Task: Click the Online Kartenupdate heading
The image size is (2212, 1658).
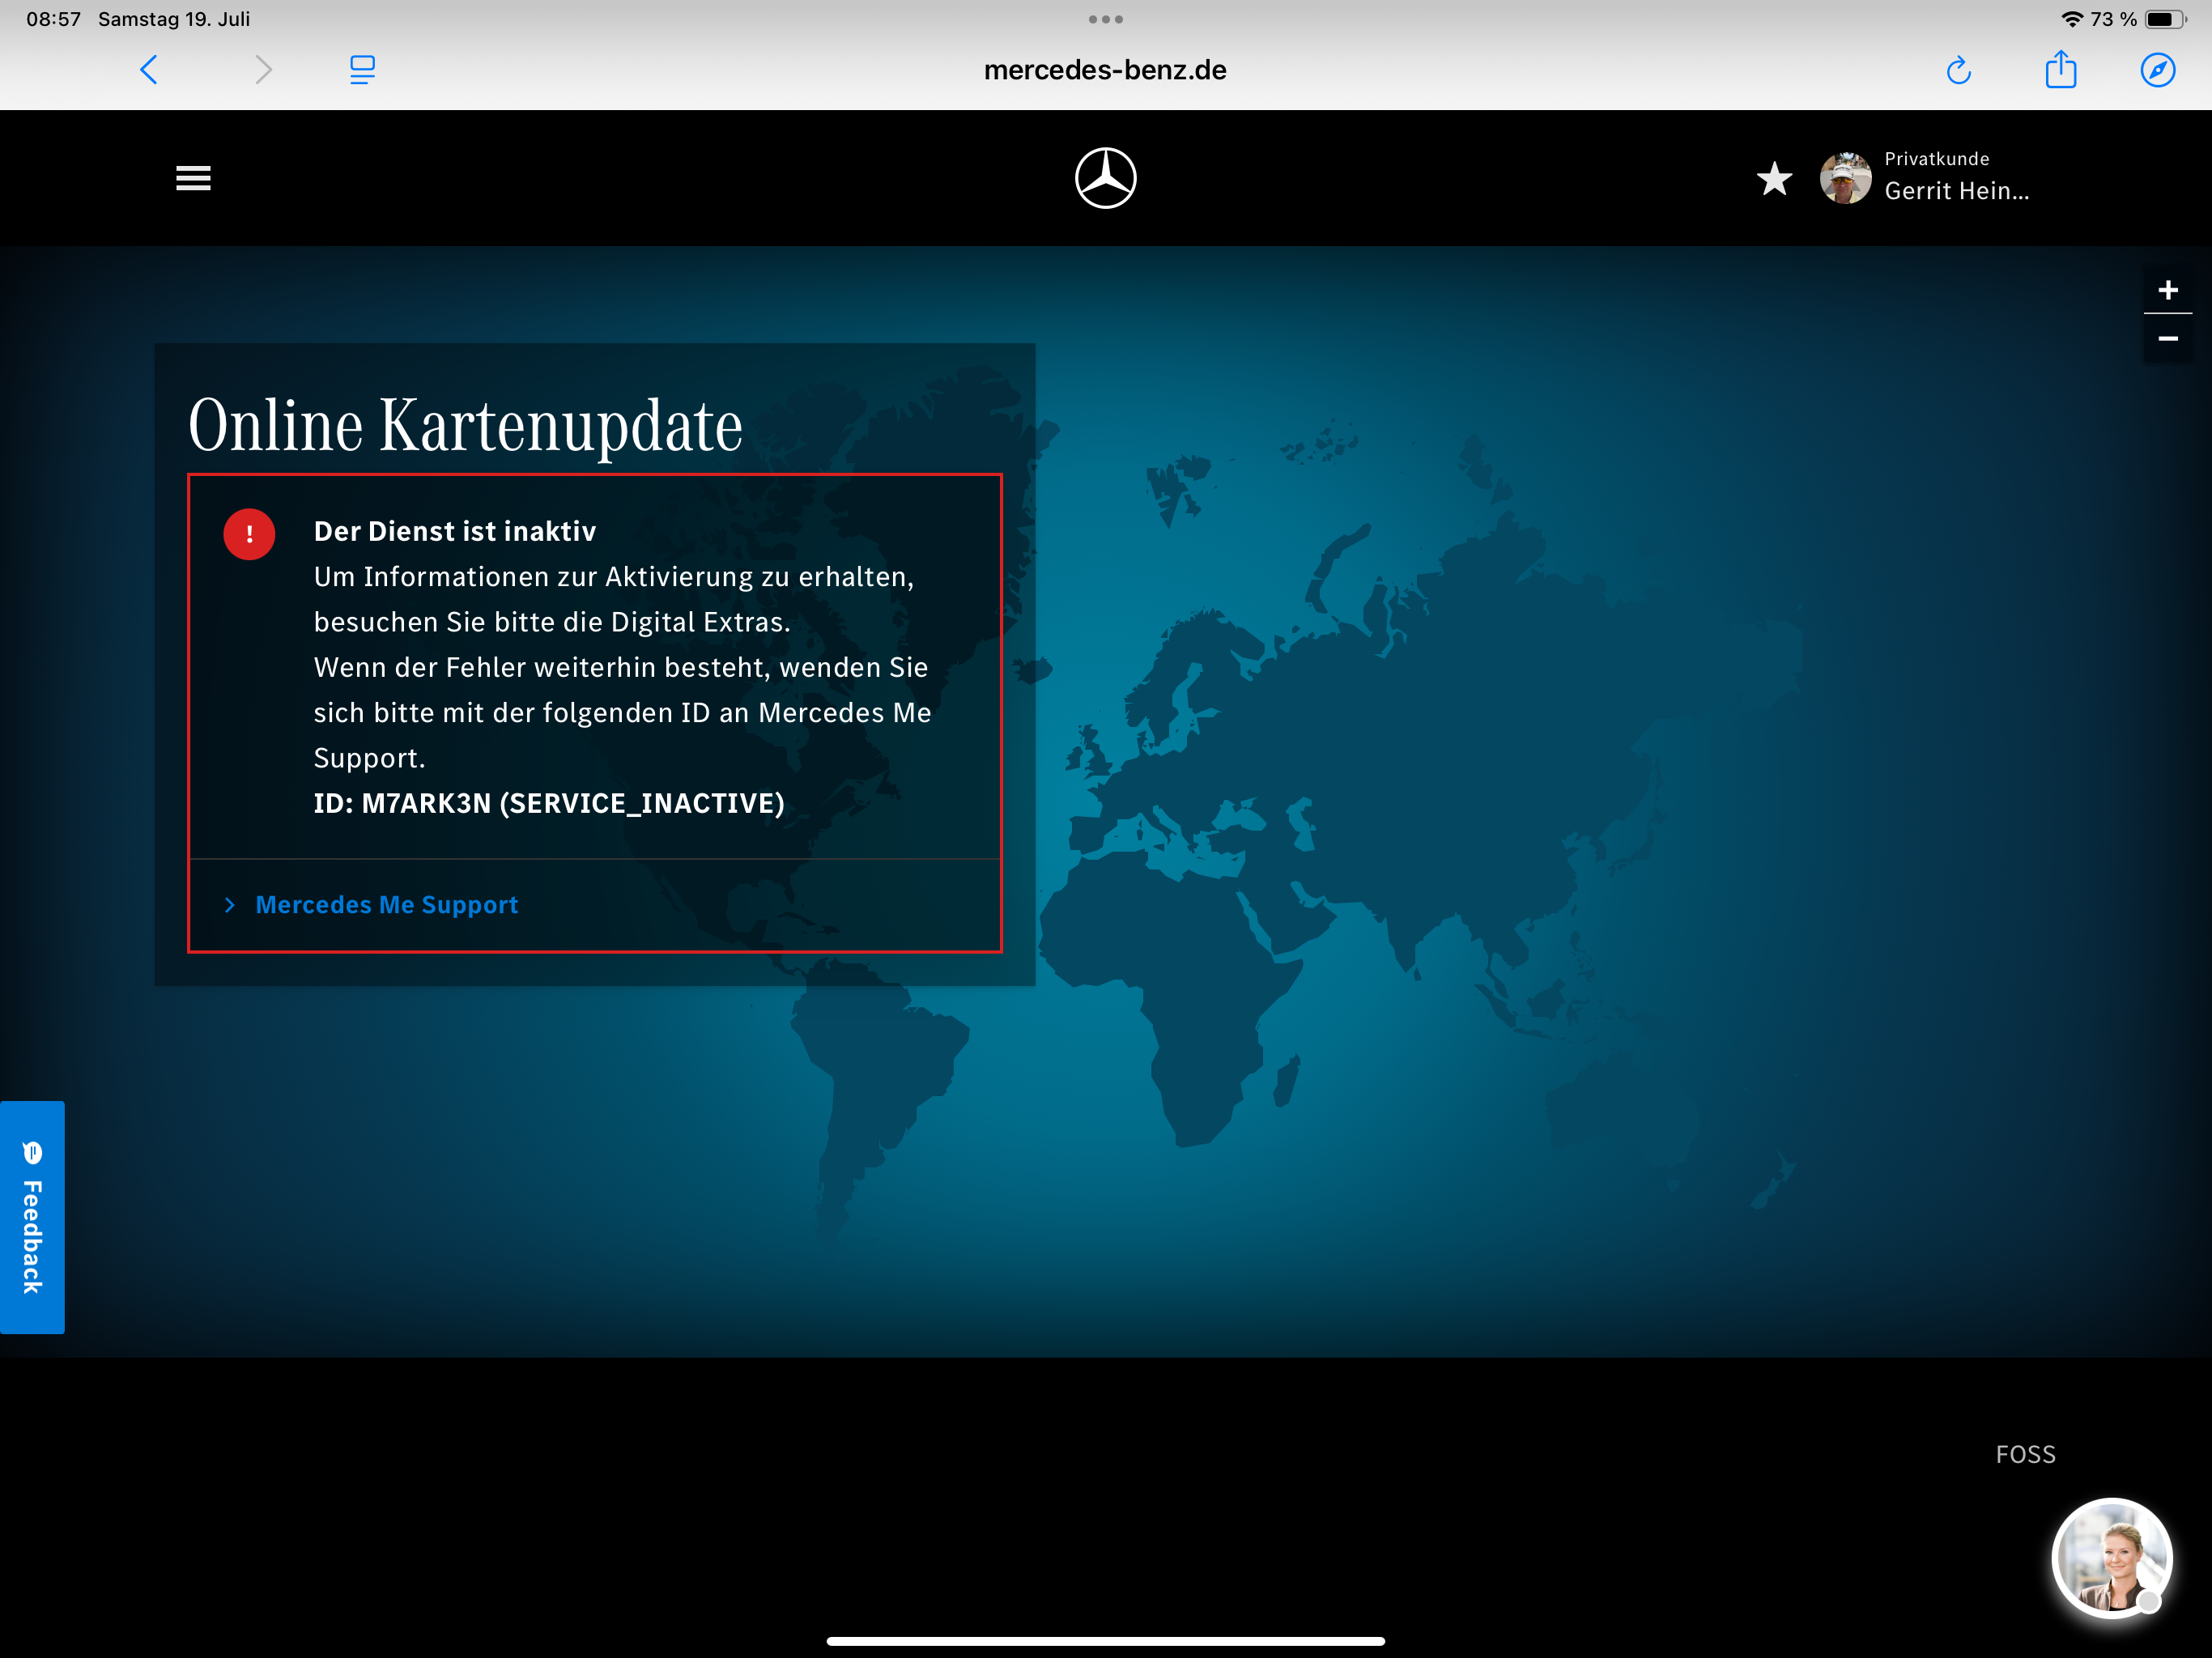Action: (465, 425)
